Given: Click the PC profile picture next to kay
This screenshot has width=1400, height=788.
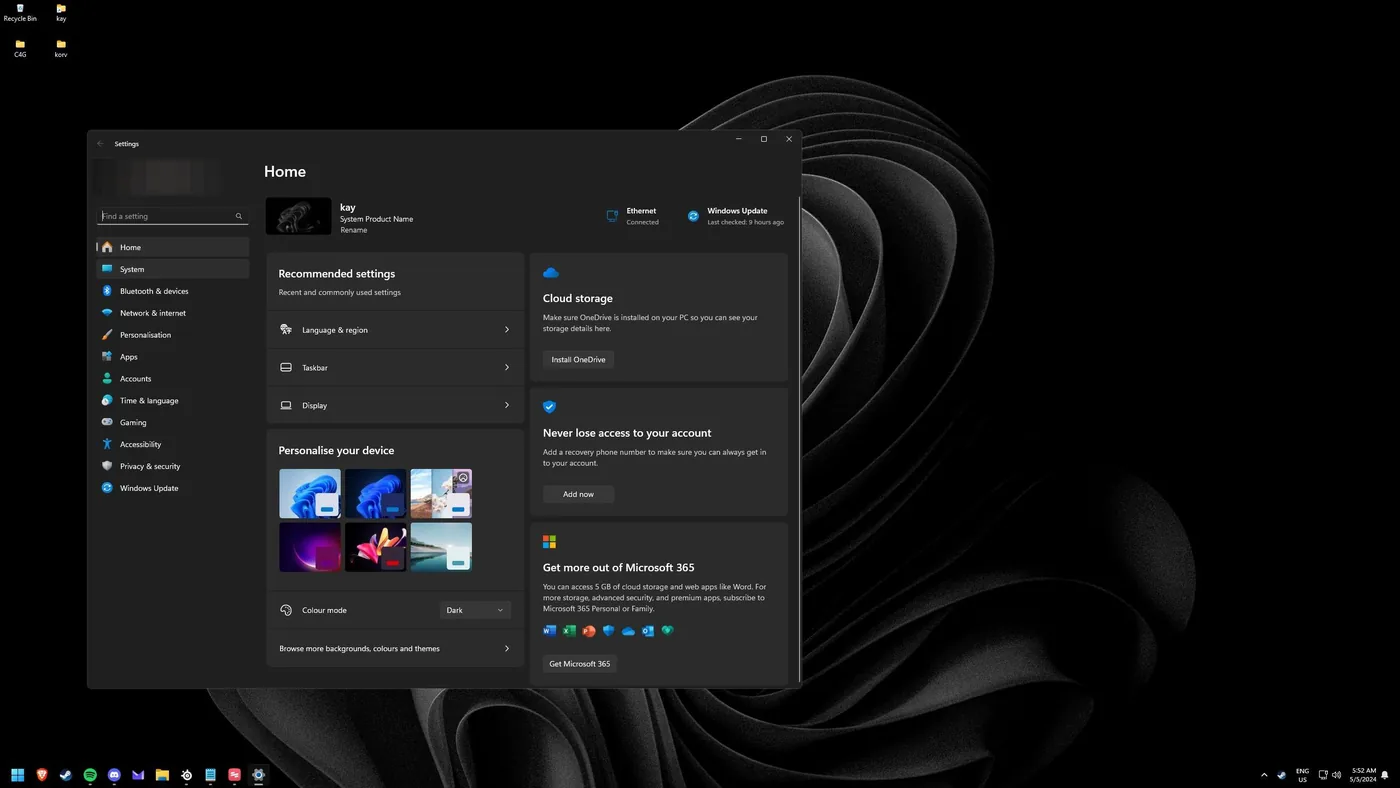Looking at the screenshot, I should coord(298,216).
